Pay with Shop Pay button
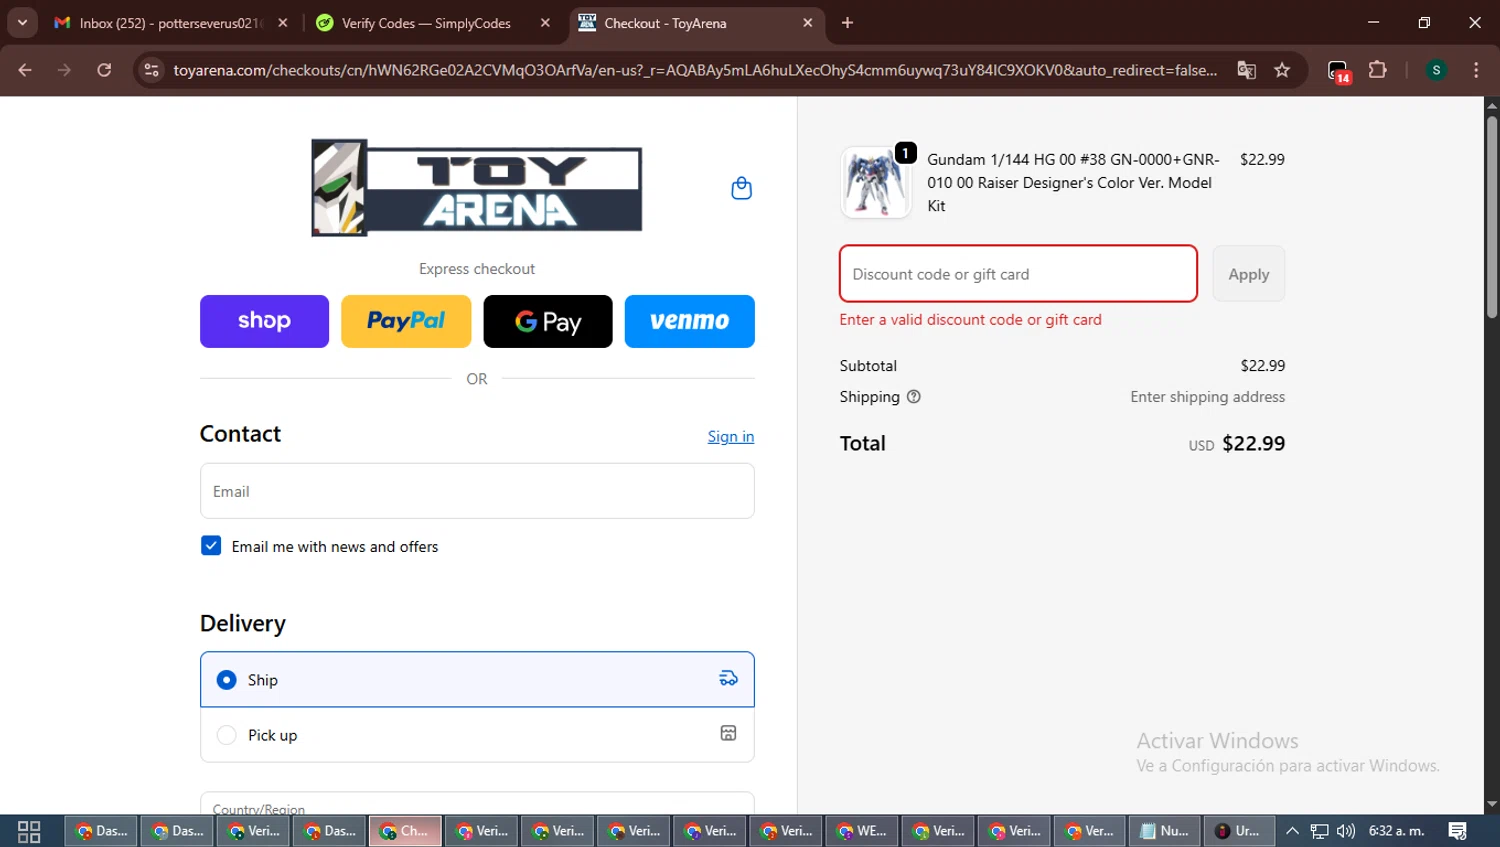This screenshot has width=1500, height=847. 264,321
